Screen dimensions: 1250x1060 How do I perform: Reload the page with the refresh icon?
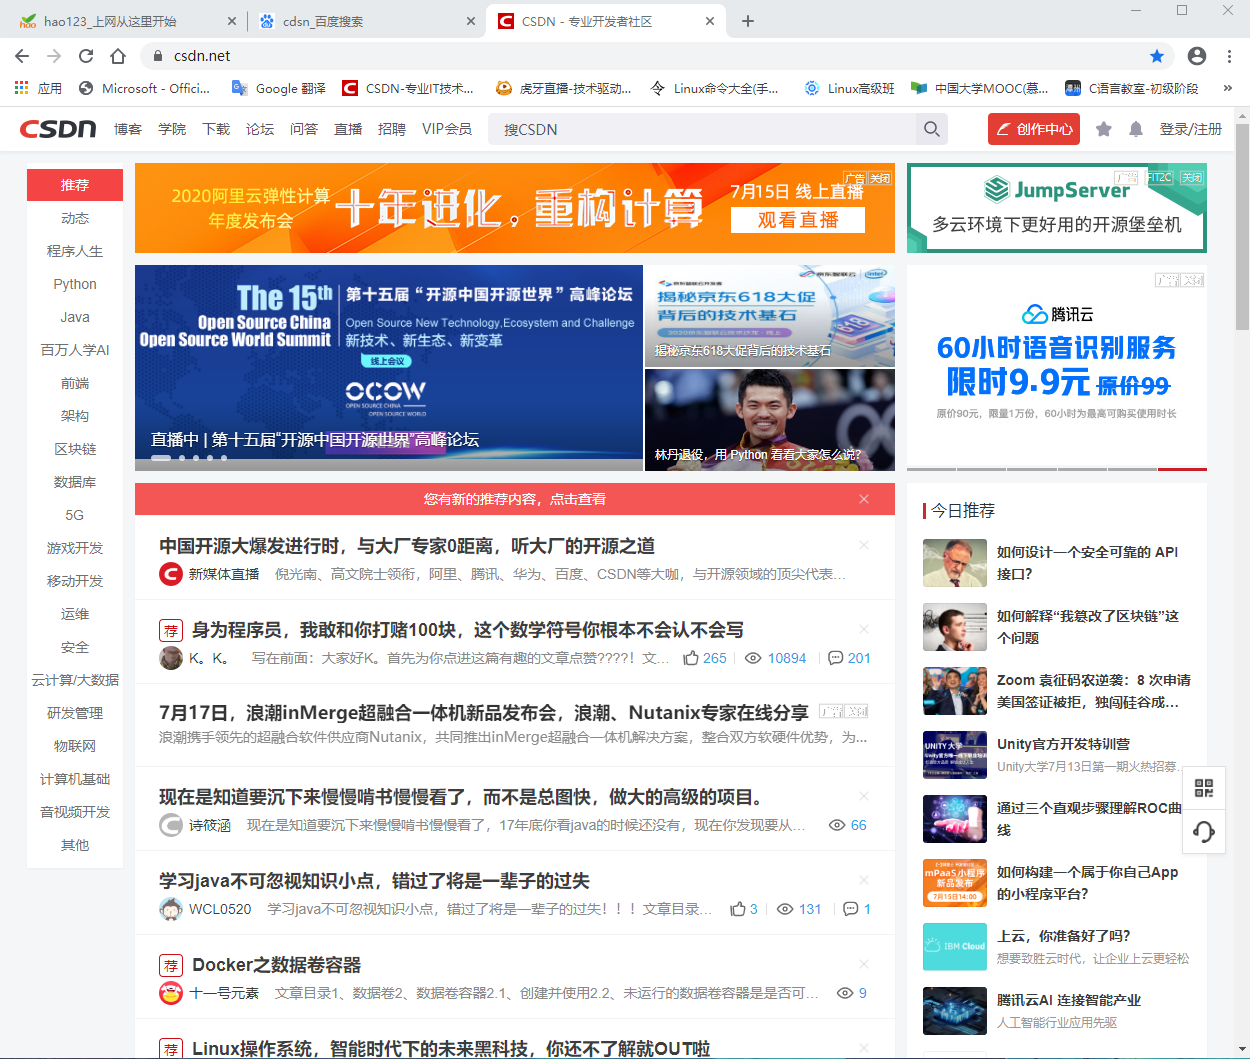(86, 56)
